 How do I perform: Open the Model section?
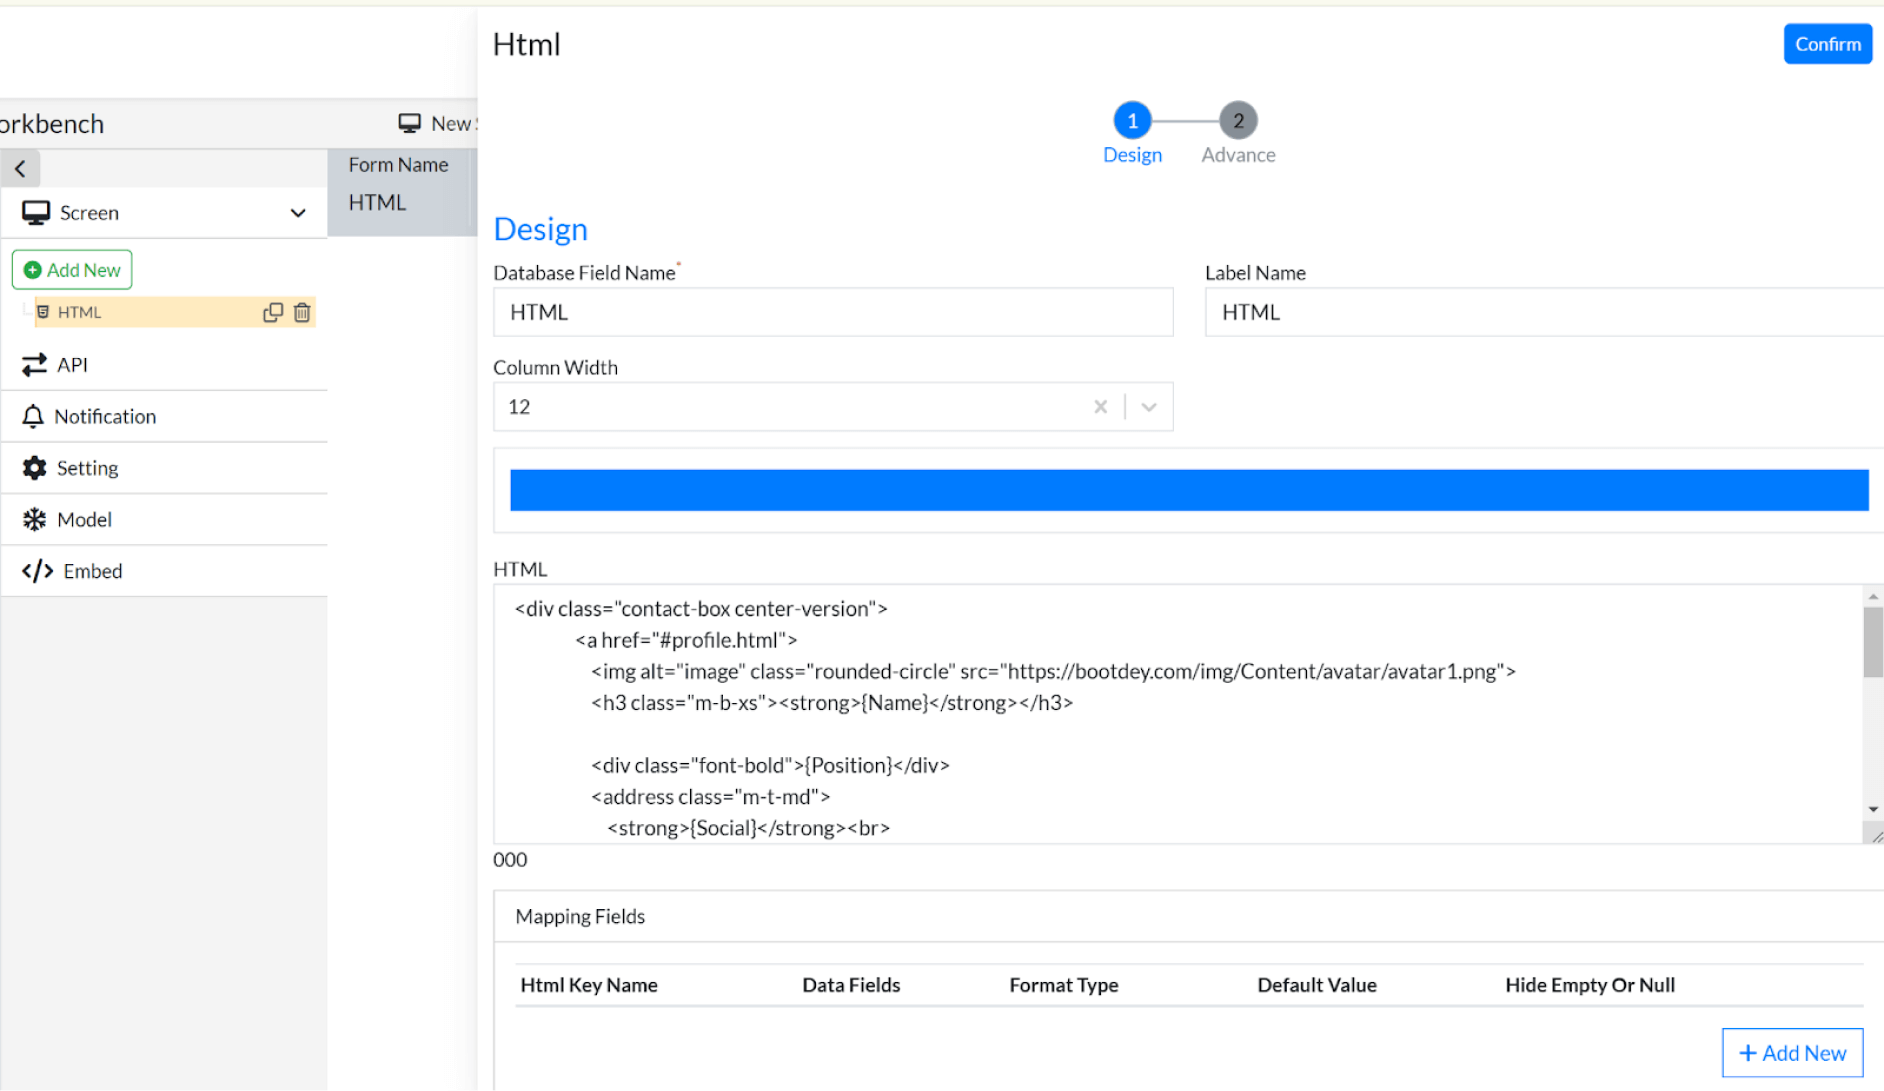(84, 520)
